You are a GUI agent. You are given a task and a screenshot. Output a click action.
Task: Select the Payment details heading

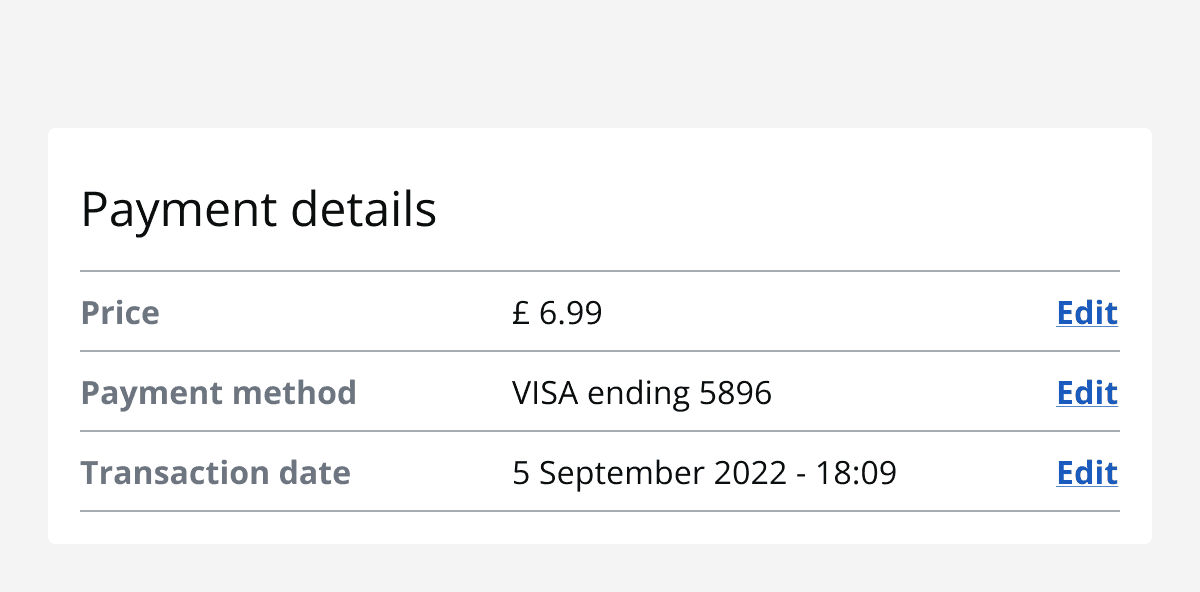[258, 210]
